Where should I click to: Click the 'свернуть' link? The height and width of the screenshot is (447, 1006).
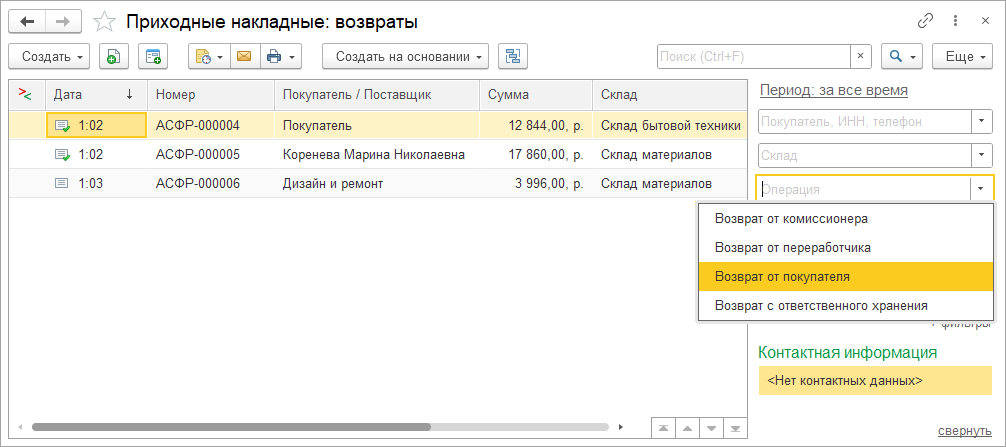(x=964, y=431)
